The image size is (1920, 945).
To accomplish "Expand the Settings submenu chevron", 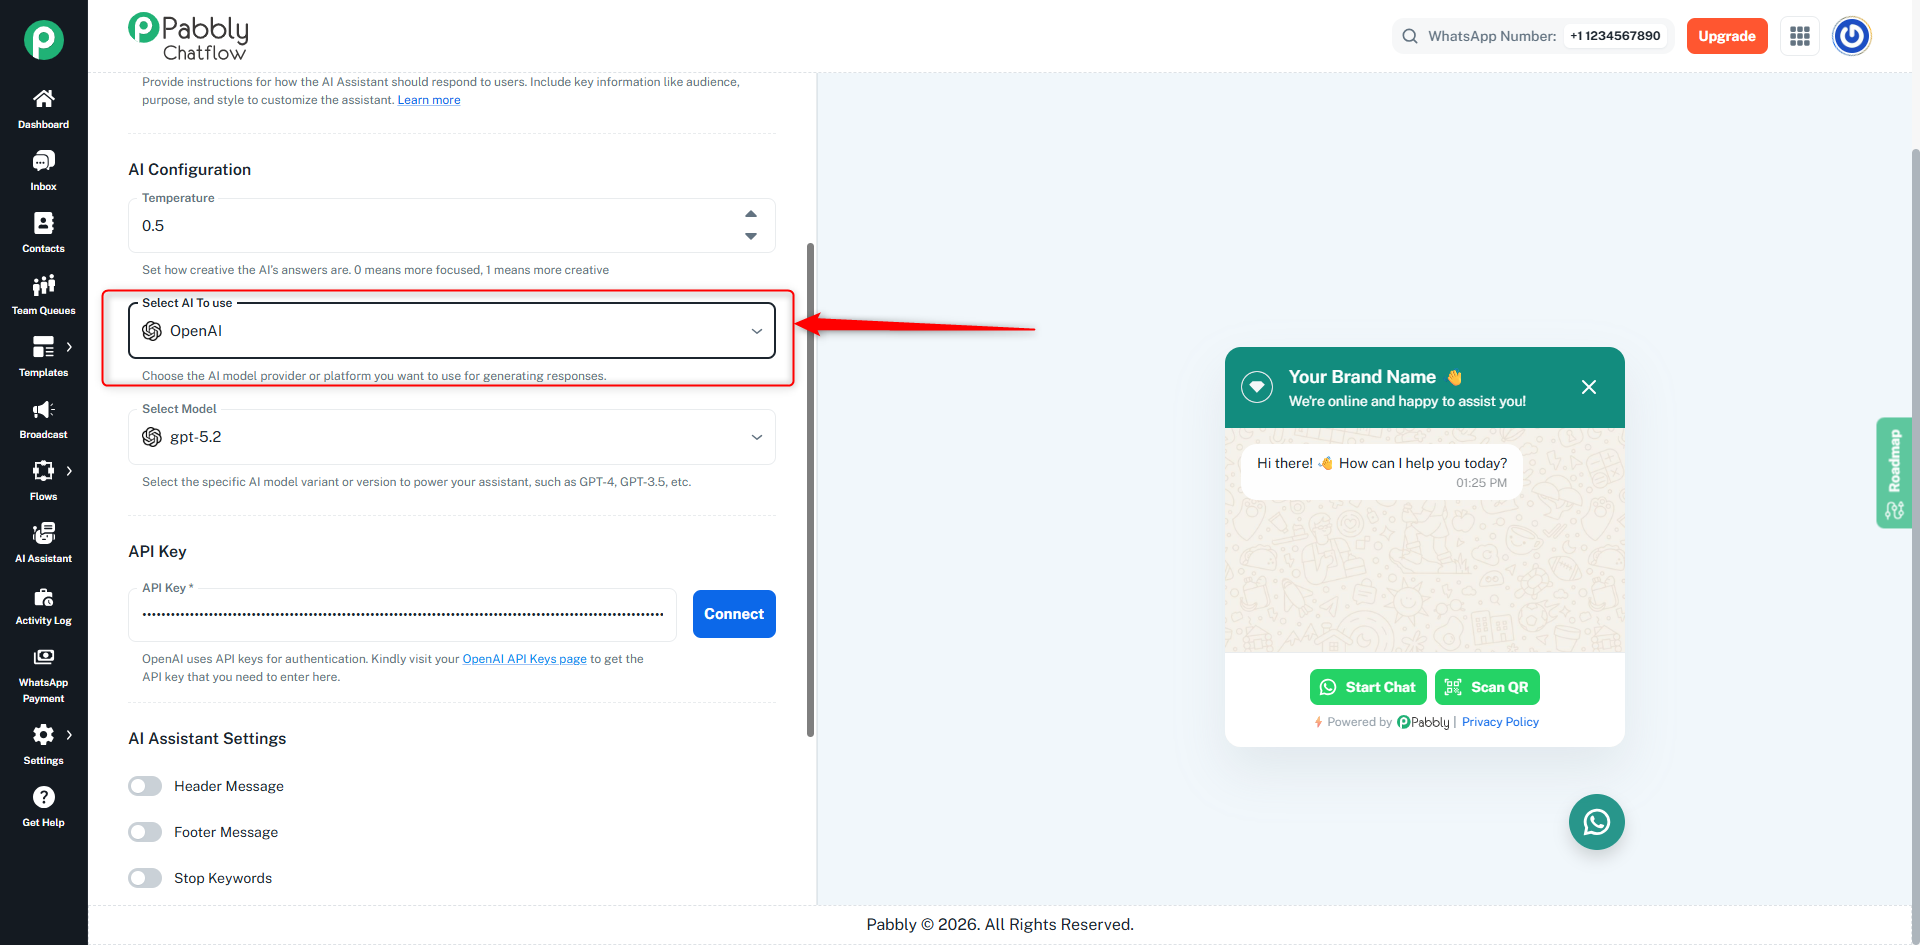I will tap(69, 735).
